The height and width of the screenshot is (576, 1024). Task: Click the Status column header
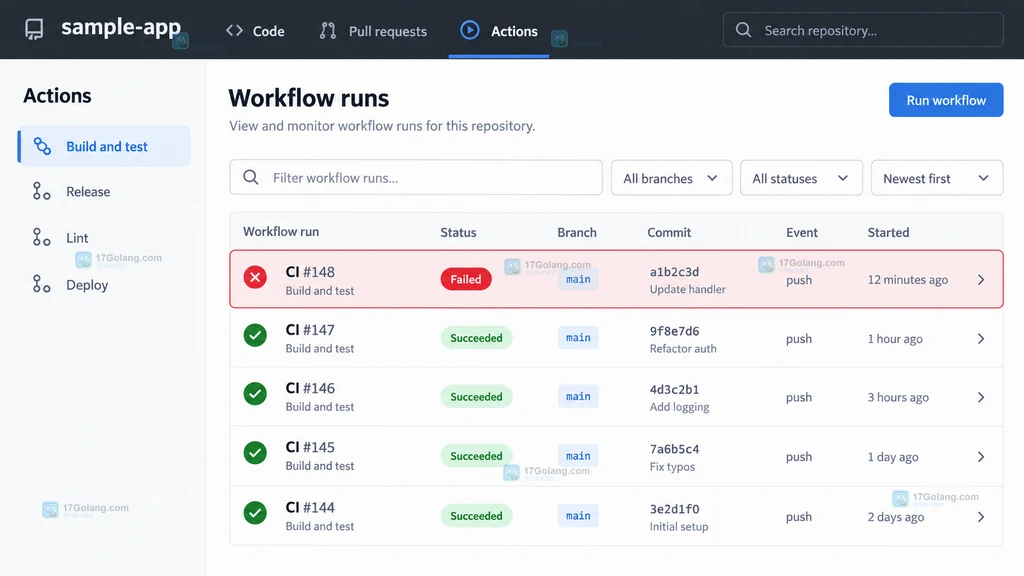click(x=458, y=232)
